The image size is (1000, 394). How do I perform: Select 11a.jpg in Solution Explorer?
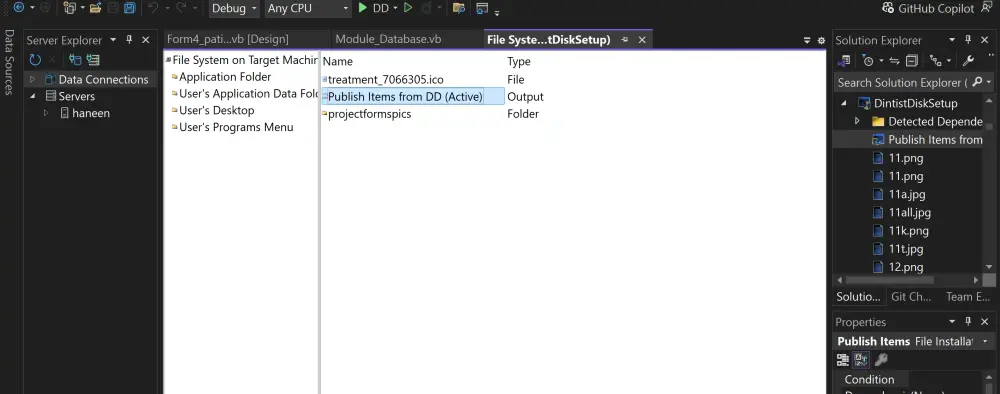(x=907, y=194)
